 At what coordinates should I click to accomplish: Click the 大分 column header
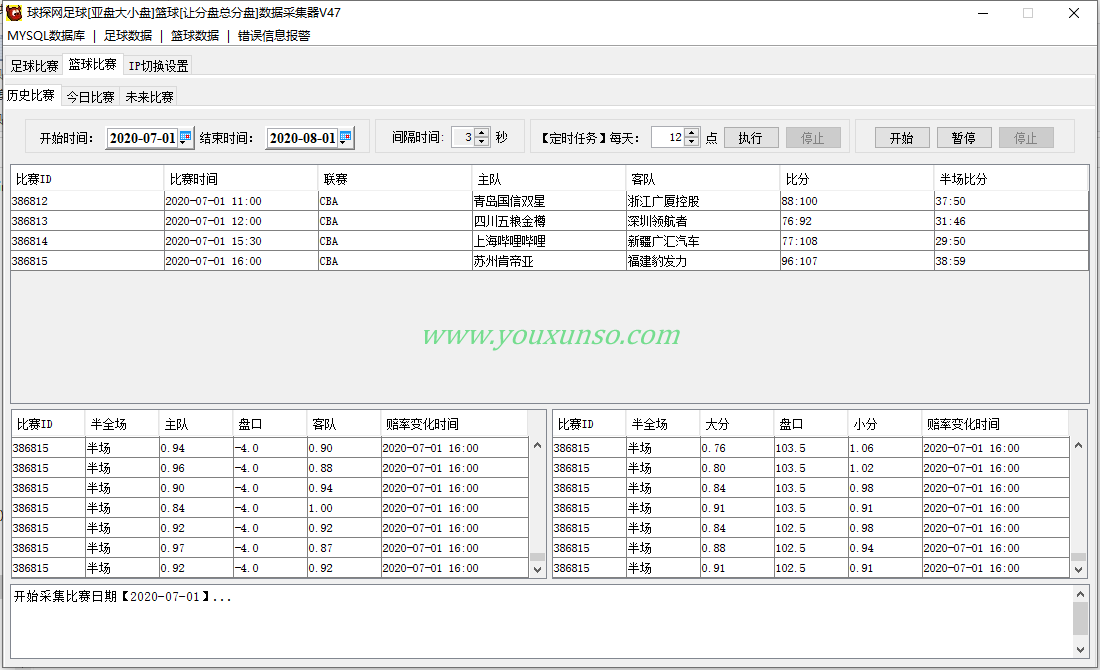click(737, 424)
